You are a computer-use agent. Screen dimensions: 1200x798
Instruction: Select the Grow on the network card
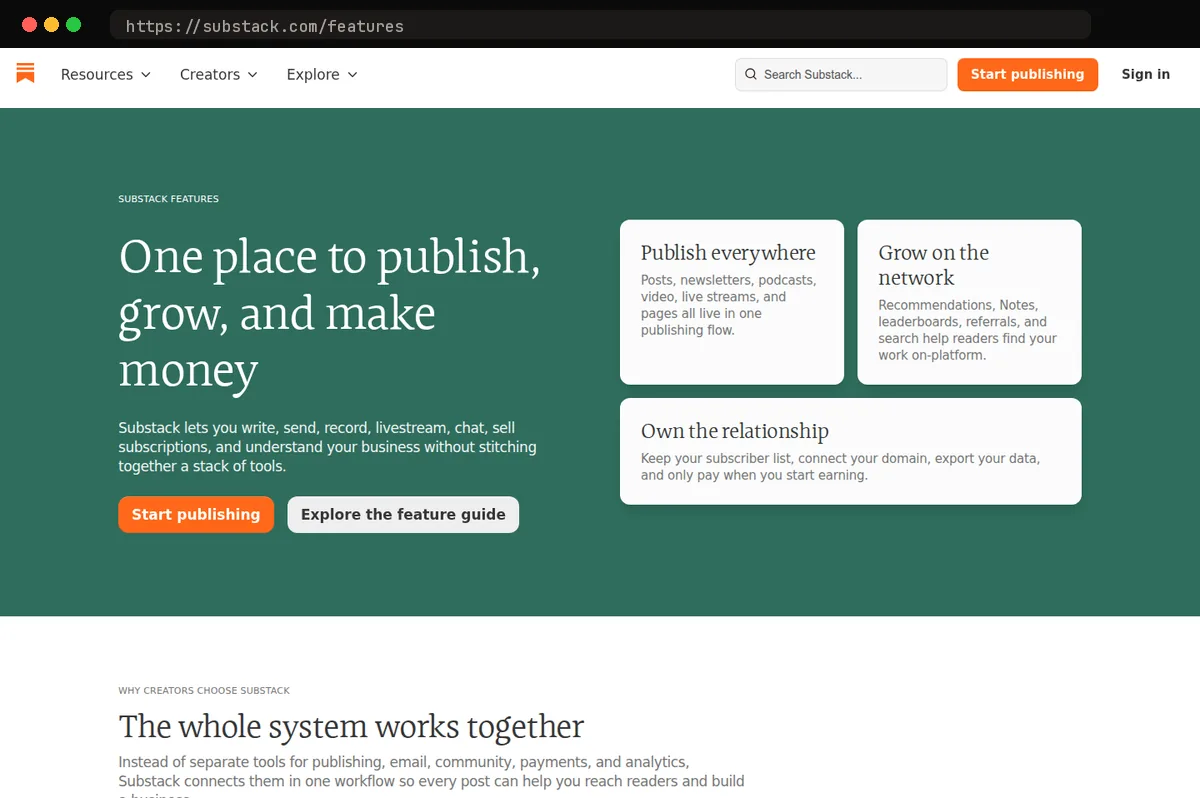point(969,302)
